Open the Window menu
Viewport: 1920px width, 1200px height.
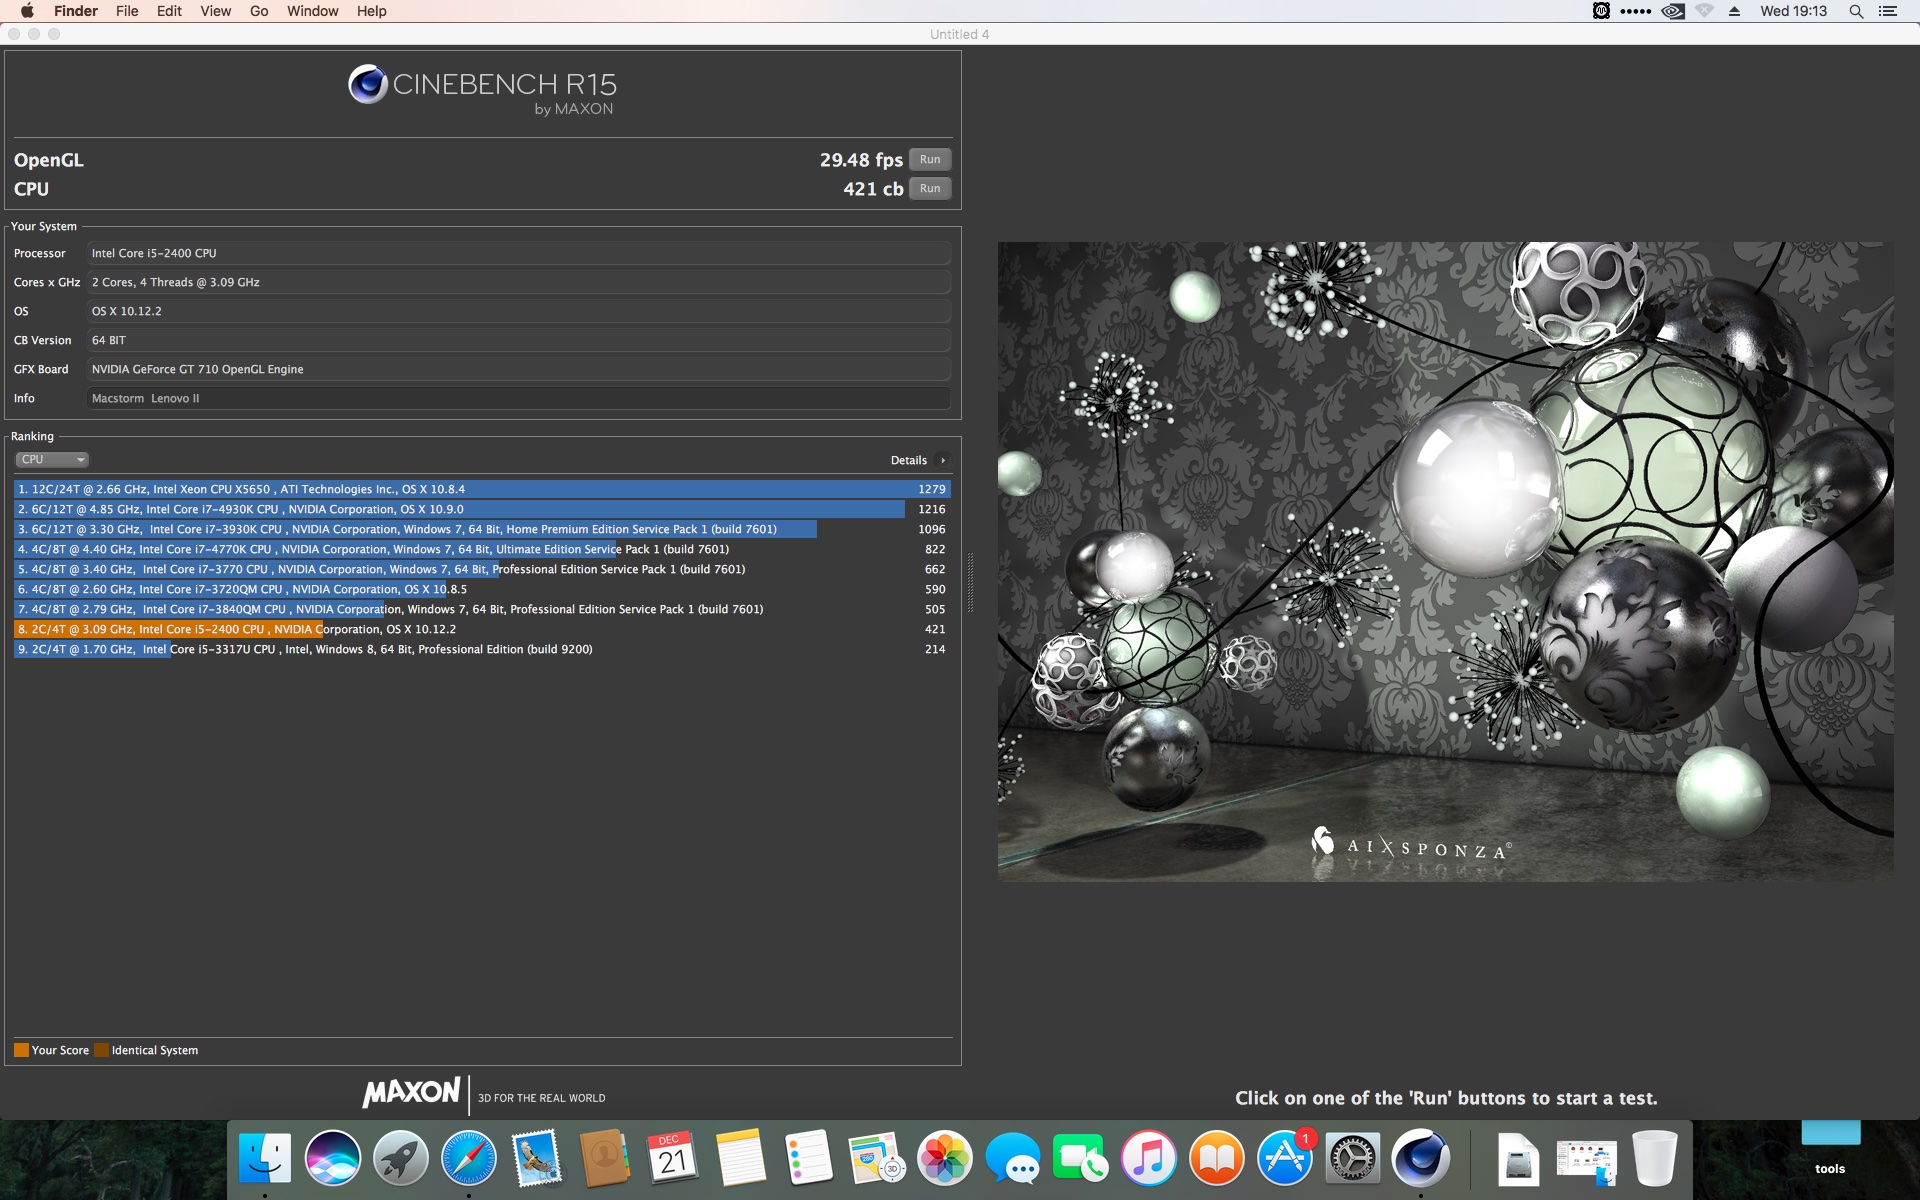click(312, 11)
